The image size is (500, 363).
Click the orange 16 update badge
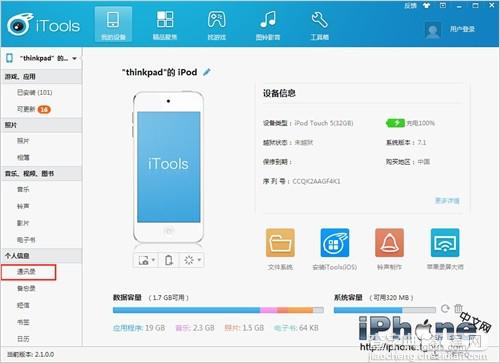(44, 109)
